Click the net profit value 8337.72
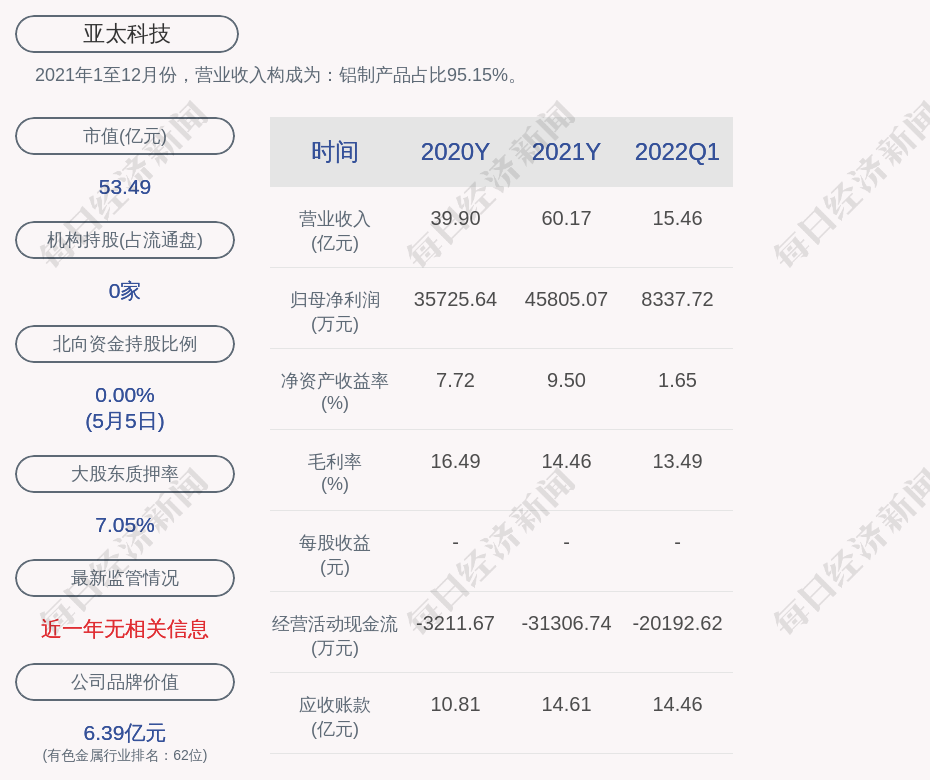Image resolution: width=930 pixels, height=780 pixels. (x=677, y=300)
